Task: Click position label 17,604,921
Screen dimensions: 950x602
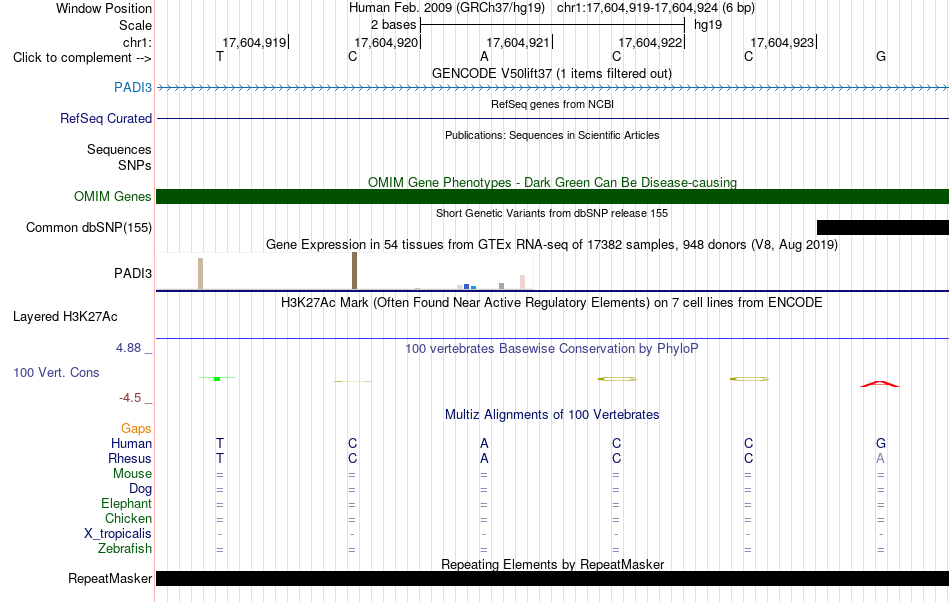Action: [x=518, y=43]
